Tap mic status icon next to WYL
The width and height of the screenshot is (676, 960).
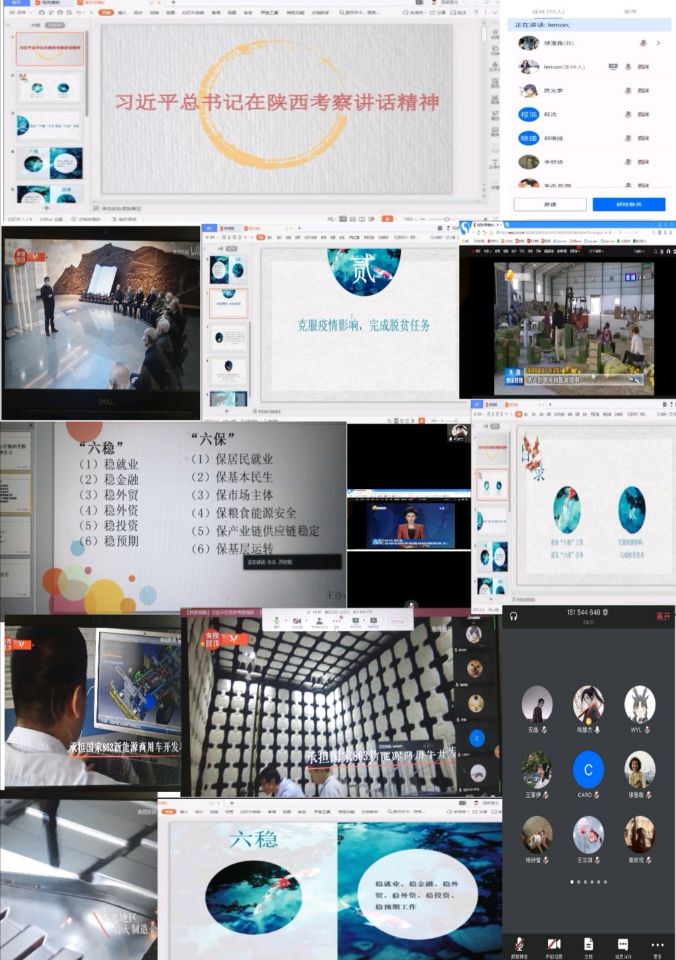point(647,730)
